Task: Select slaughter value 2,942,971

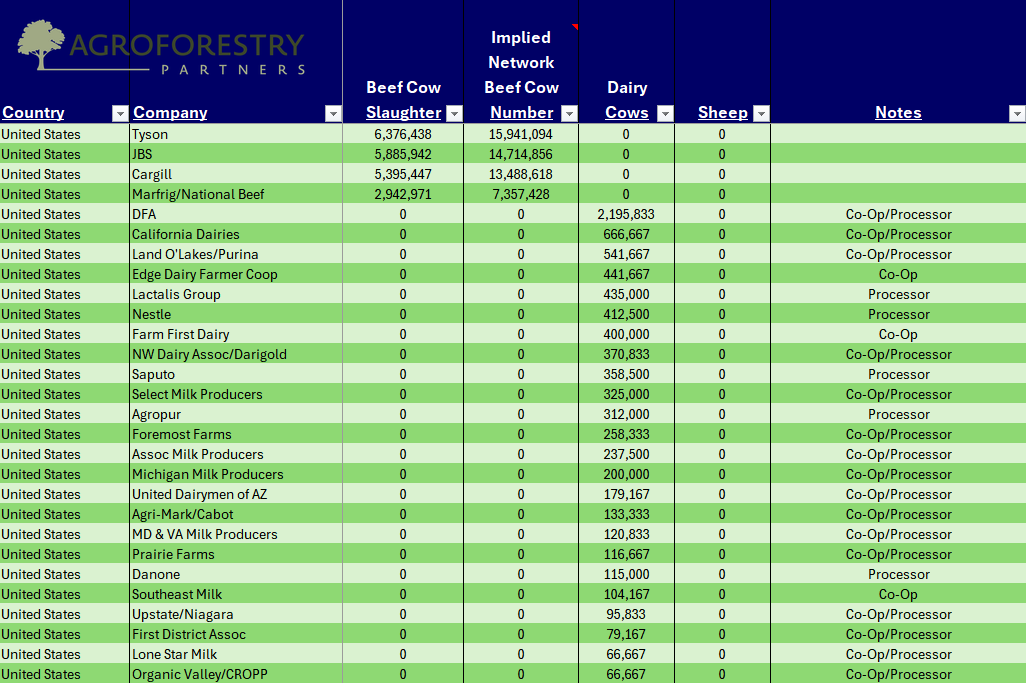Action: pos(403,194)
